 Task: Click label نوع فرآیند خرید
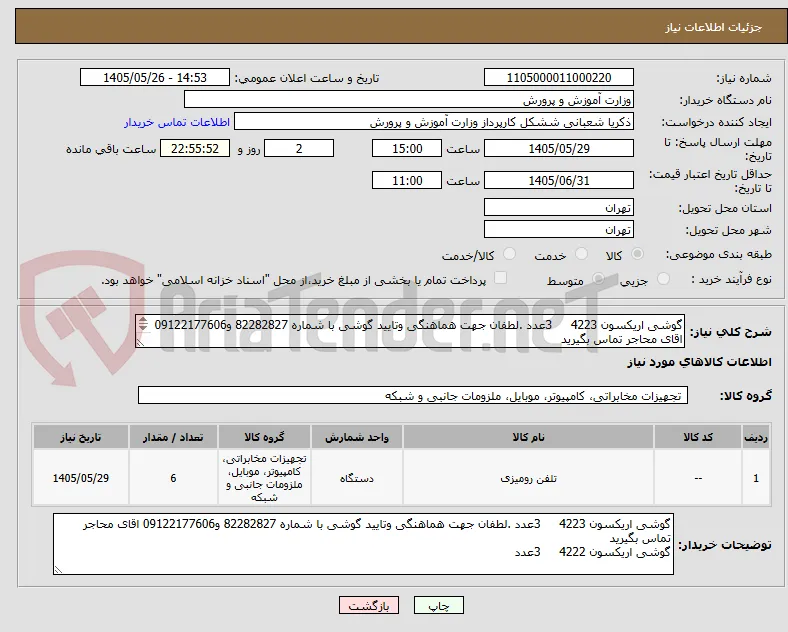coord(732,279)
